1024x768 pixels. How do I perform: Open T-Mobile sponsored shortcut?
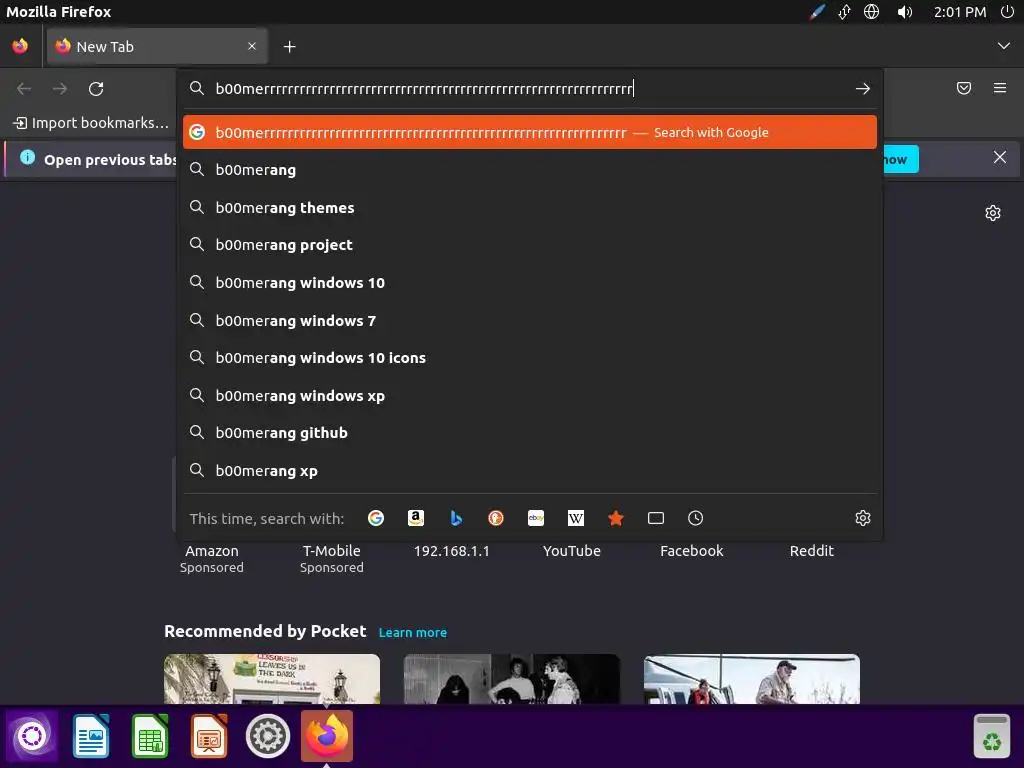point(332,558)
